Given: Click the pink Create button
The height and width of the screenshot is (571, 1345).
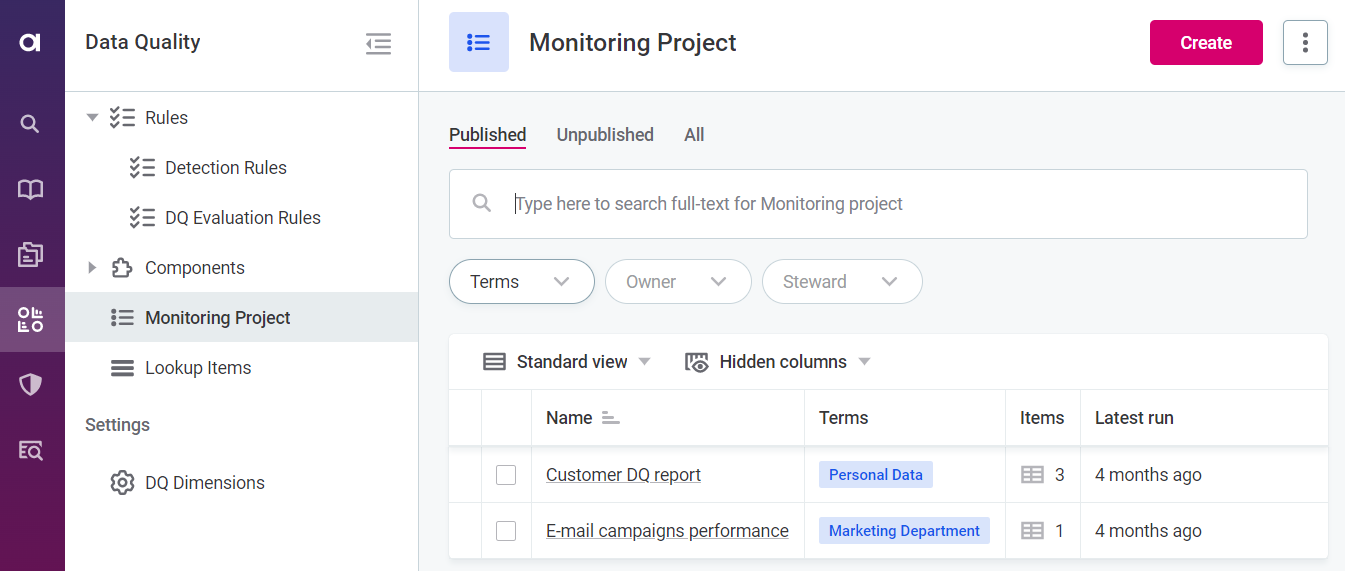Looking at the screenshot, I should pyautogui.click(x=1205, y=43).
